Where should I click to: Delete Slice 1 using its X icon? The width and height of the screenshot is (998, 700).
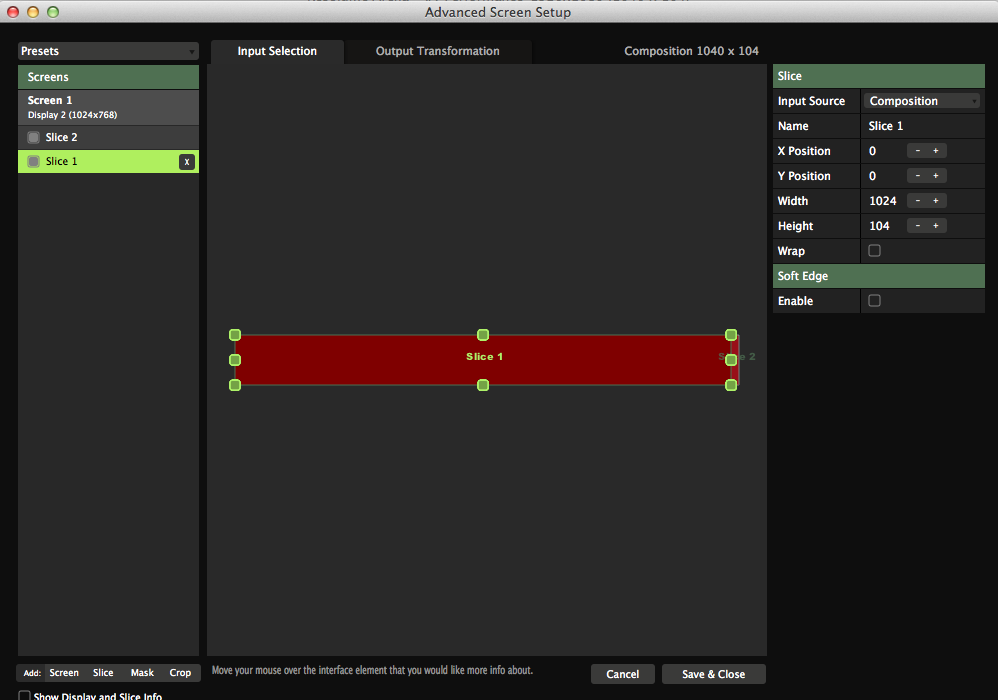coord(186,162)
